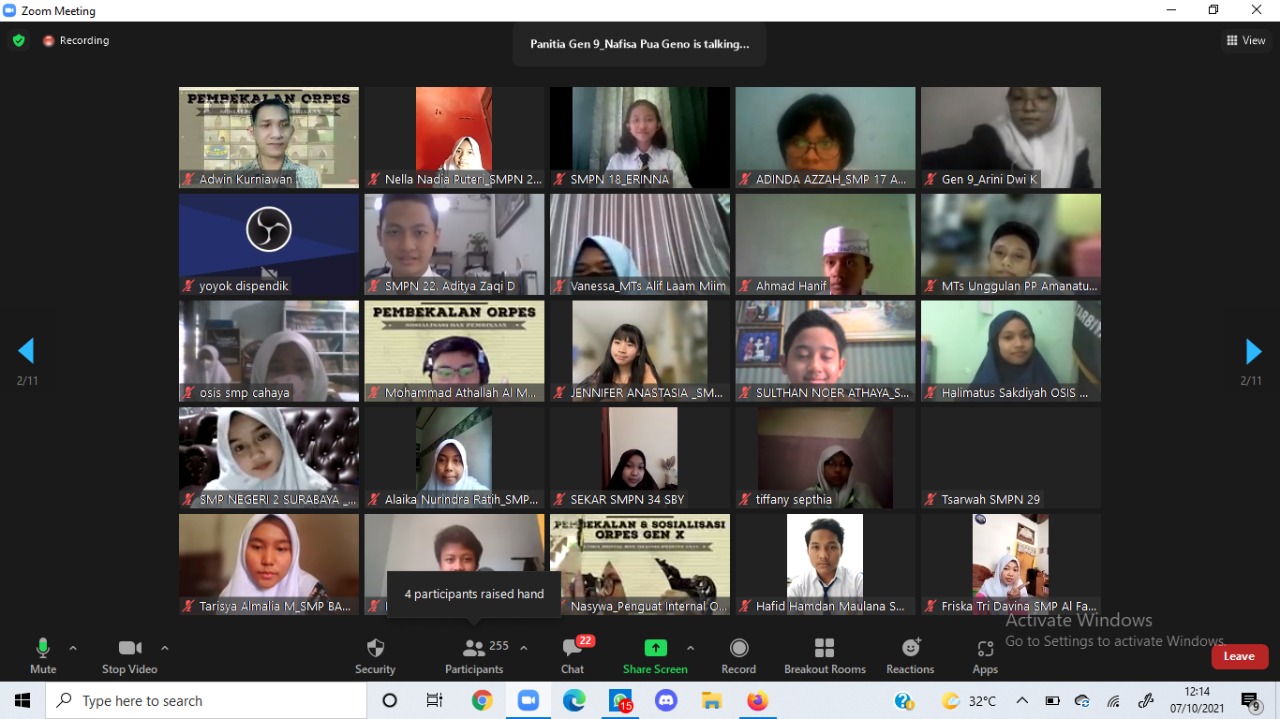Select SMPN 22. Aditya Zaqi D tile
The height and width of the screenshot is (719, 1280).
(454, 244)
